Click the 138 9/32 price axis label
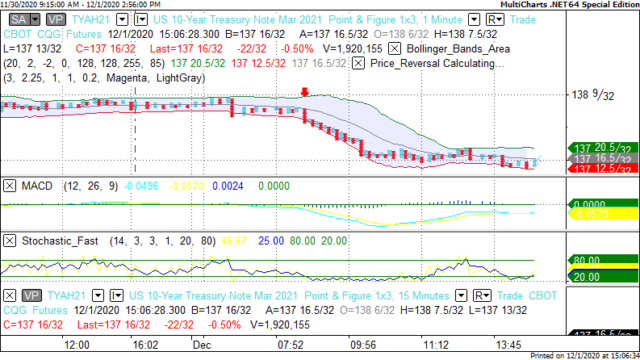This screenshot has height=360, width=640. pos(593,95)
